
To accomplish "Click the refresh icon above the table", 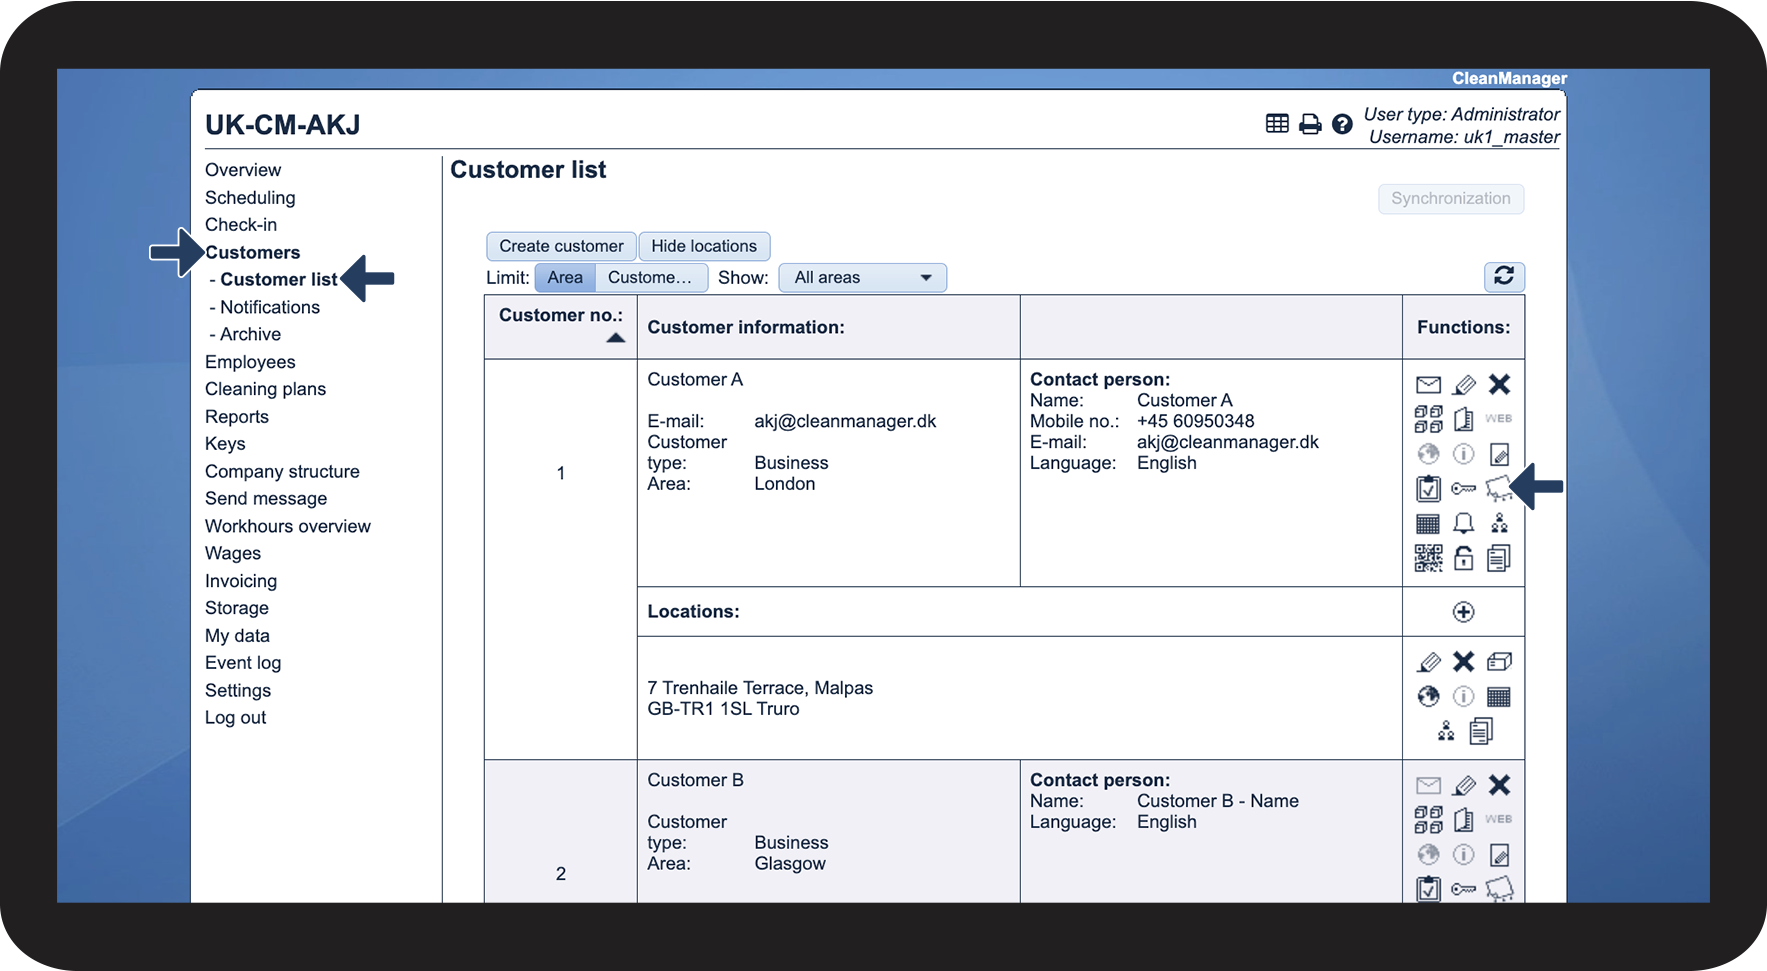I will [1504, 276].
